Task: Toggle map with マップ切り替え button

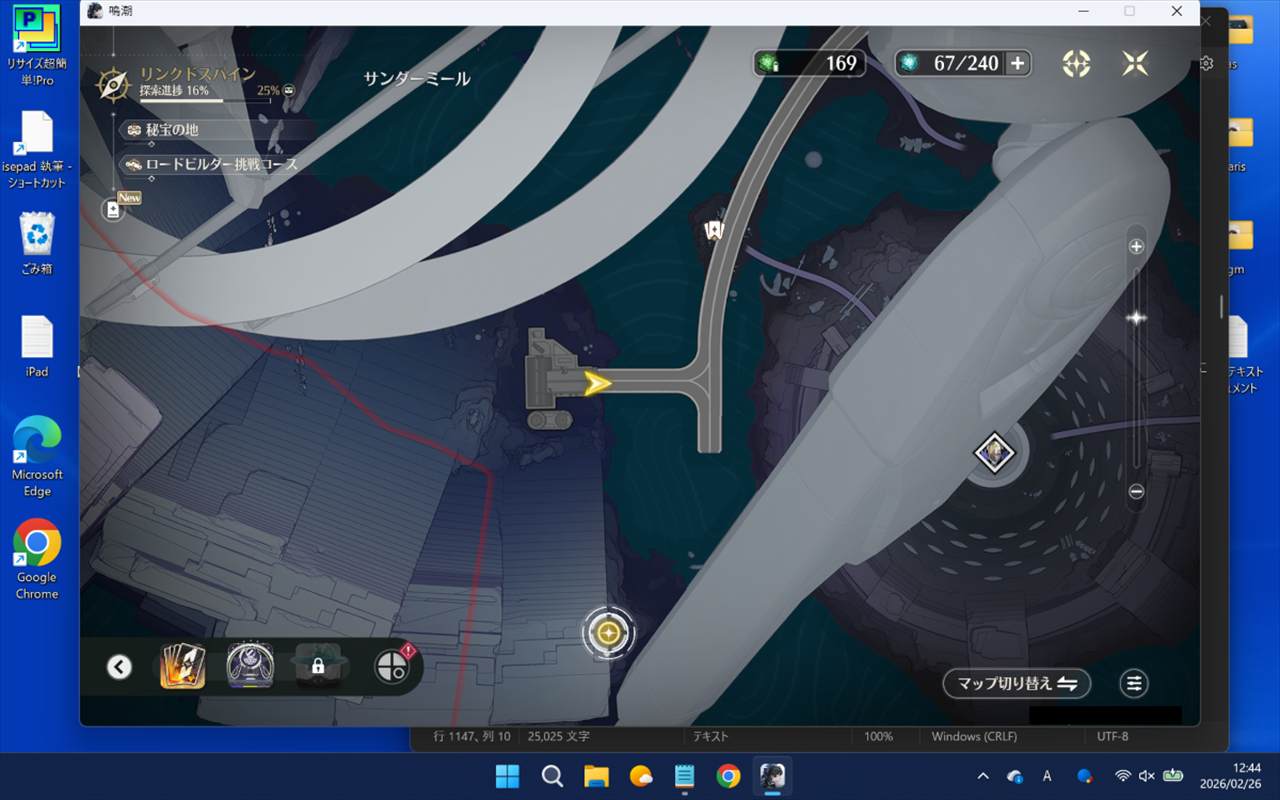Action: coord(1016,684)
